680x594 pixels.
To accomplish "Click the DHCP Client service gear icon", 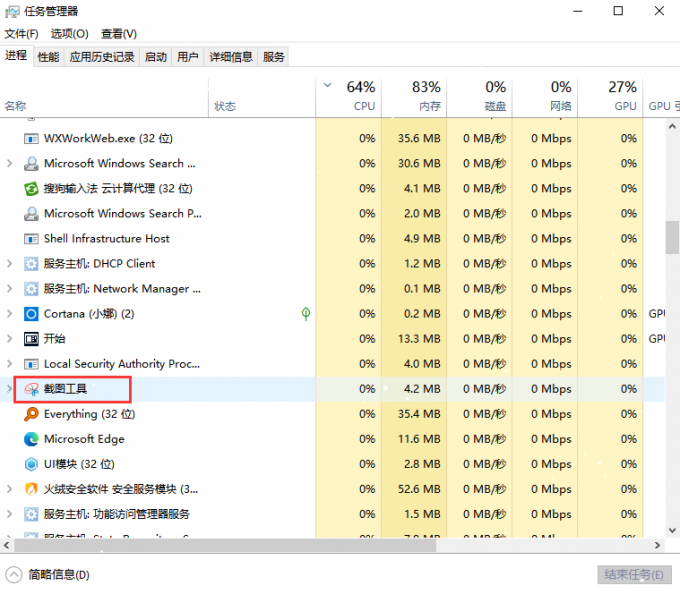I will point(31,264).
